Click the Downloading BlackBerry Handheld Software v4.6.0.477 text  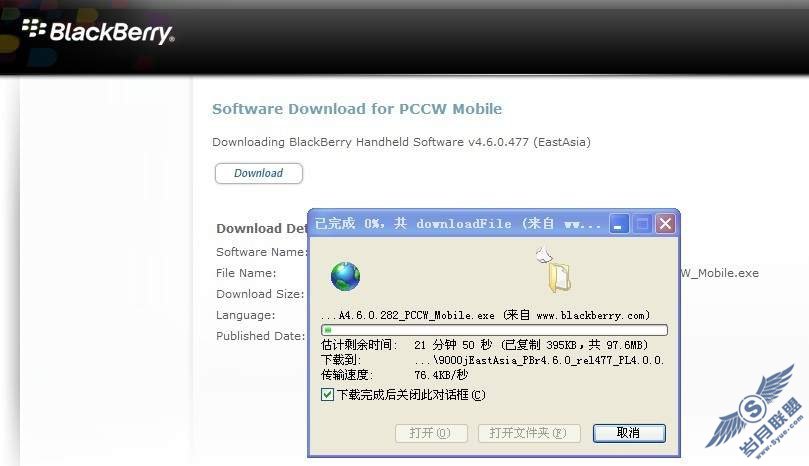(x=401, y=142)
